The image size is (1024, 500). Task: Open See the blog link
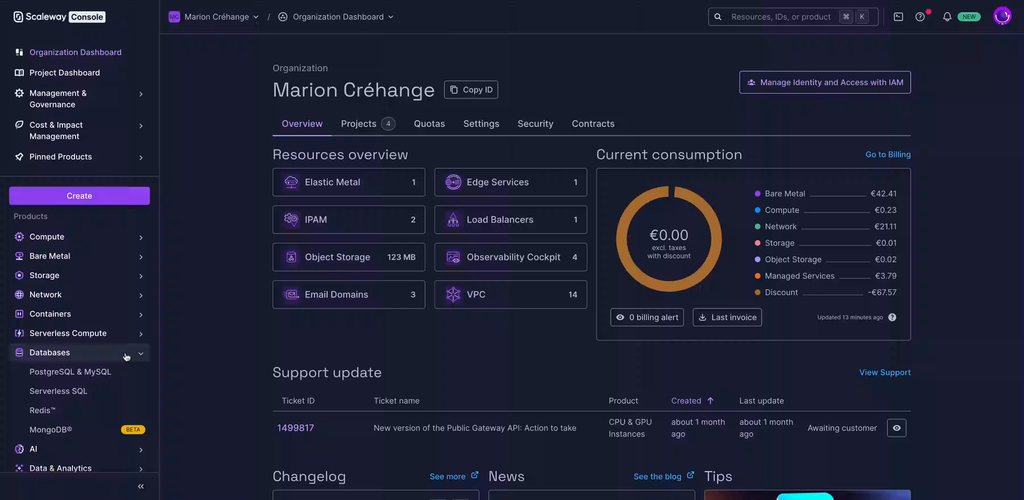click(664, 477)
